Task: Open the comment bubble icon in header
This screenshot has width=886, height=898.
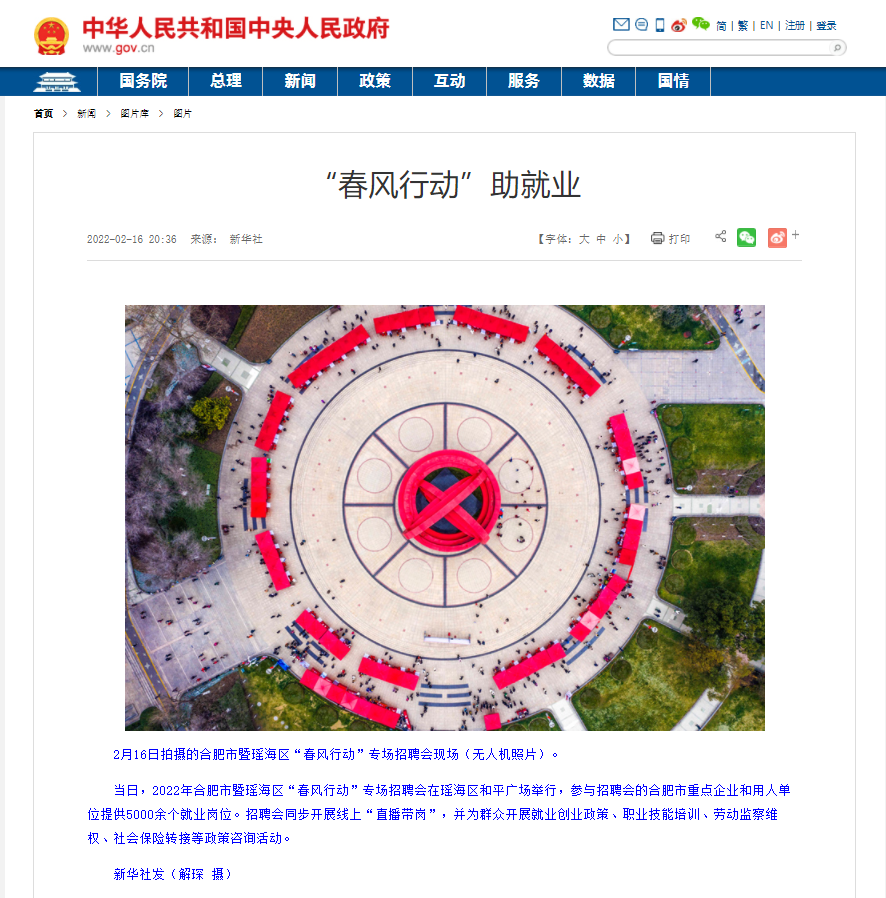Action: pyautogui.click(x=641, y=24)
